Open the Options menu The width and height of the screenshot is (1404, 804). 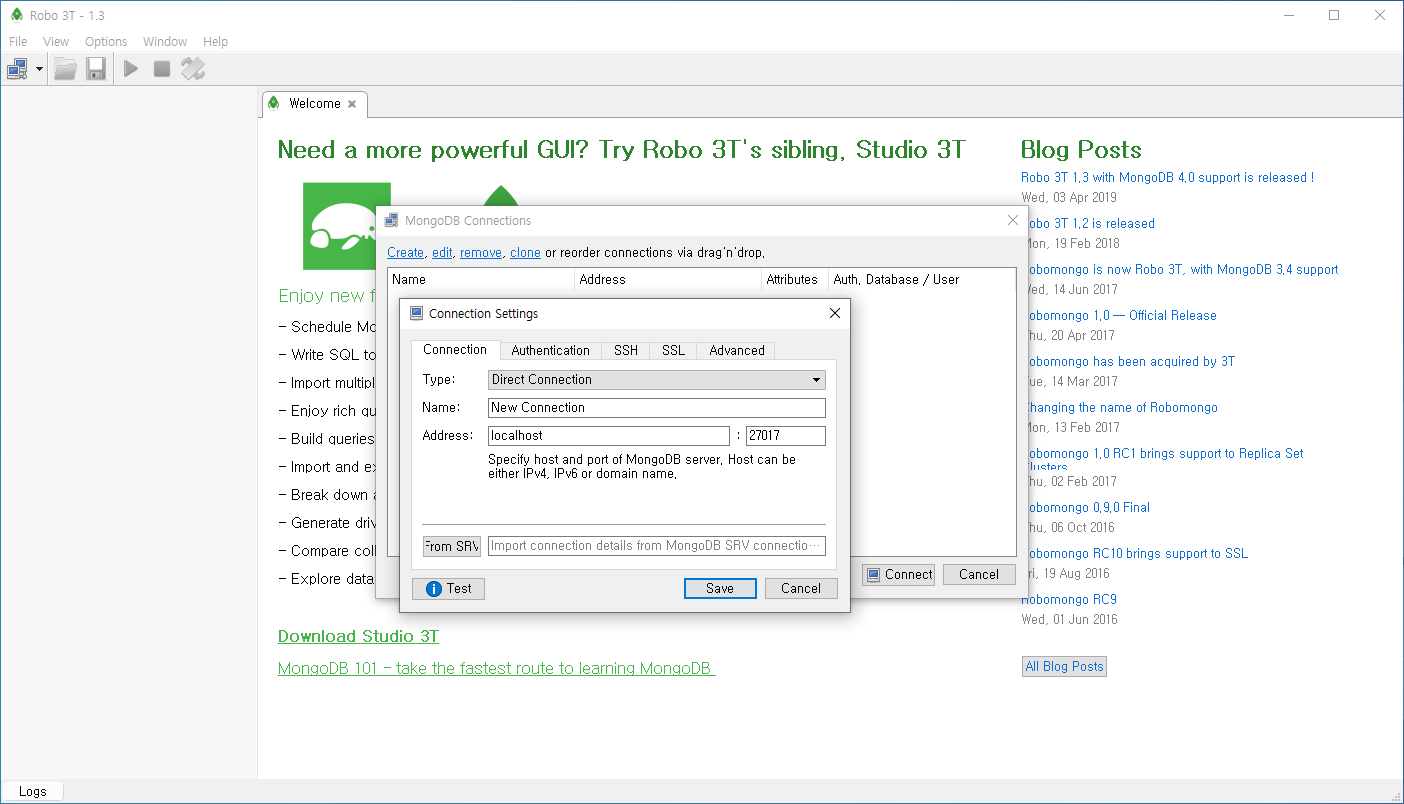106,41
